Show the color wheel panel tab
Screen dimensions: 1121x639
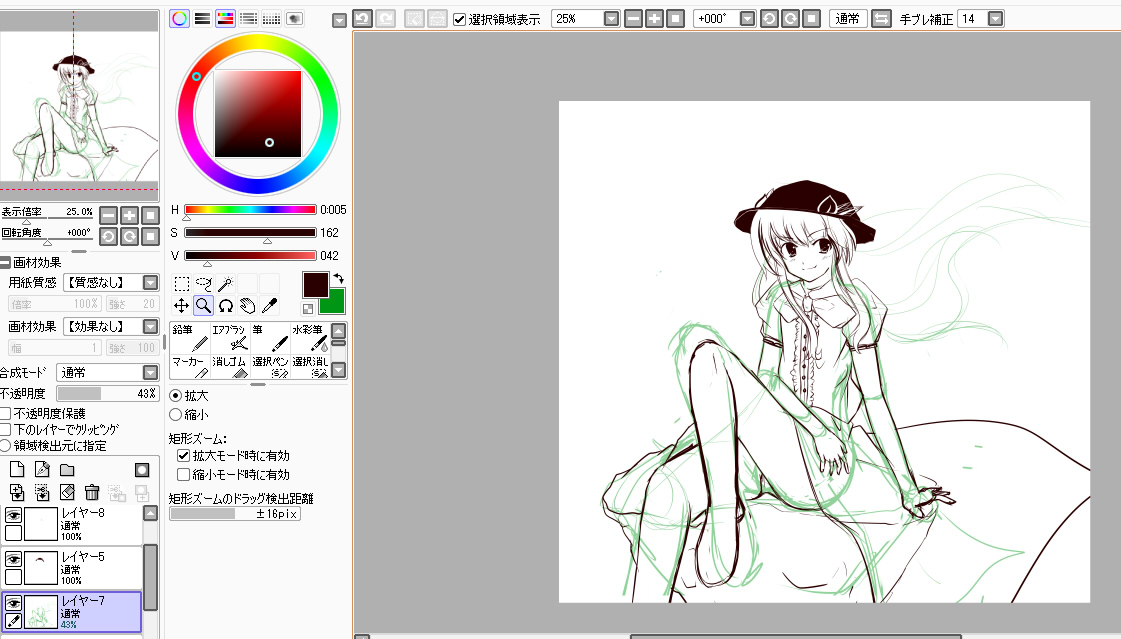click(179, 19)
